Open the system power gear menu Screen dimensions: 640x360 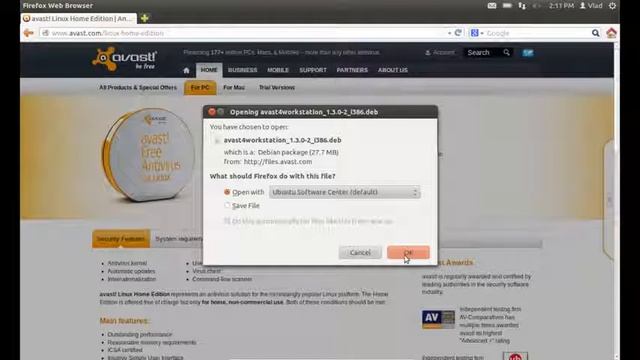pos(612,6)
